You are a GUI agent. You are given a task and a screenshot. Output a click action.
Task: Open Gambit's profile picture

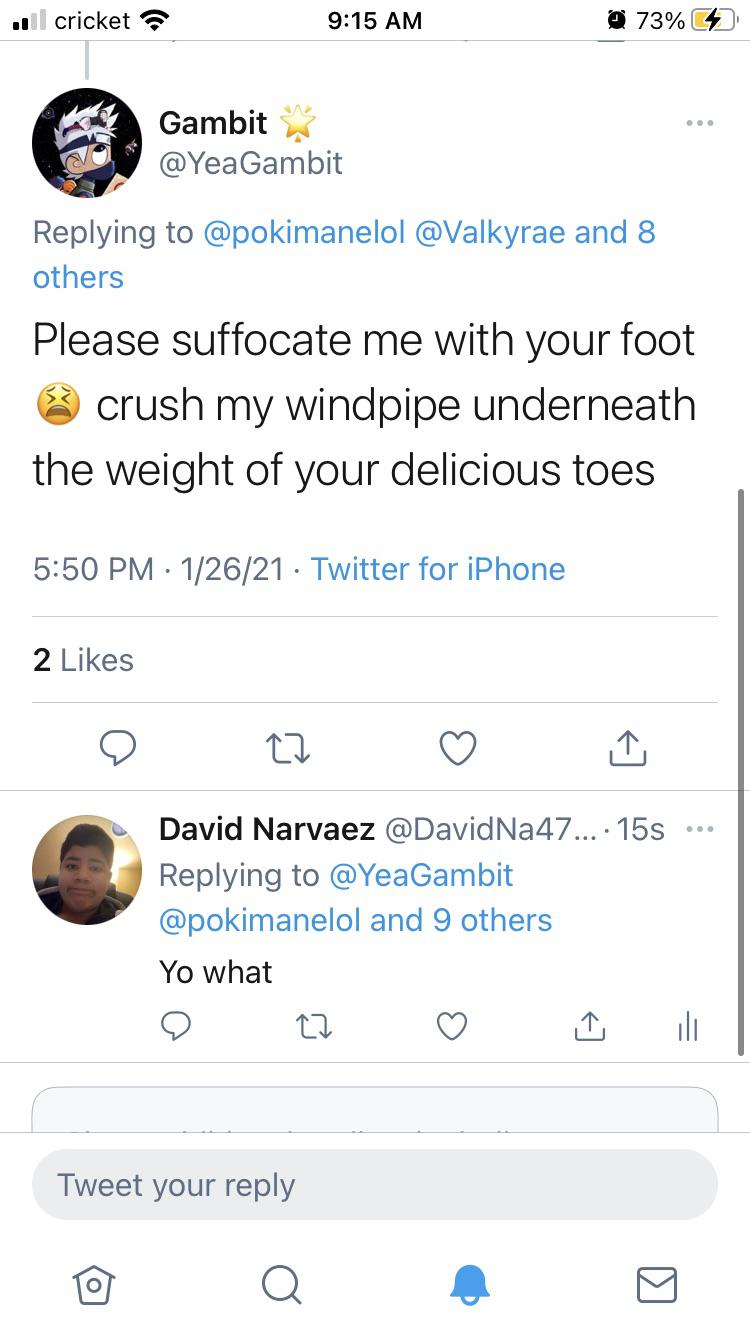[87, 143]
